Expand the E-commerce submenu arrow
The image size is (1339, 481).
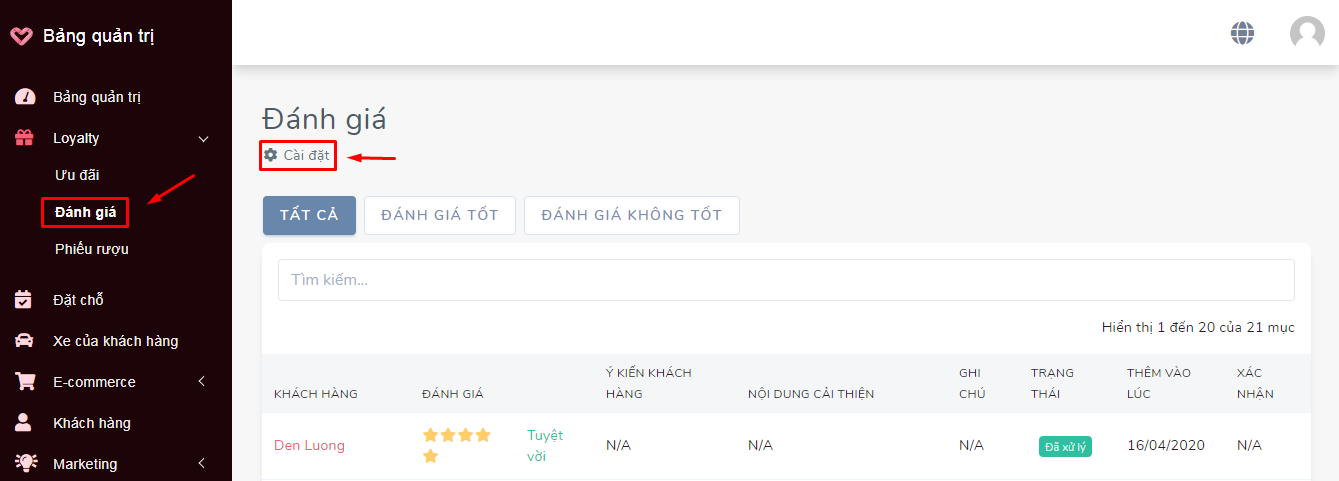[202, 382]
